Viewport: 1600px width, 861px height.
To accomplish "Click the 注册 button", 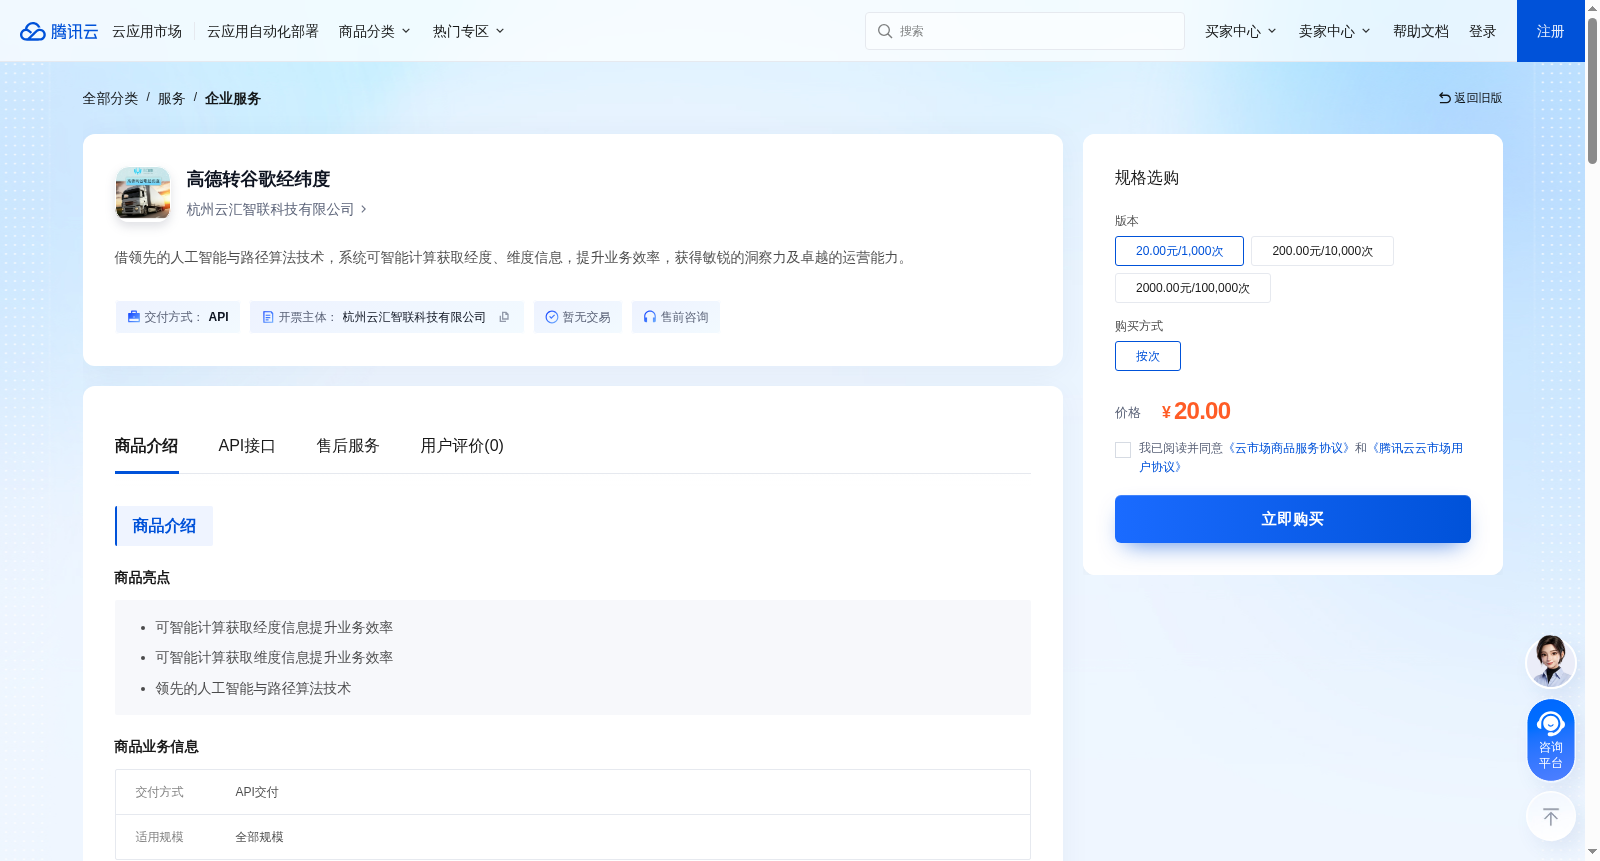I will tap(1551, 31).
